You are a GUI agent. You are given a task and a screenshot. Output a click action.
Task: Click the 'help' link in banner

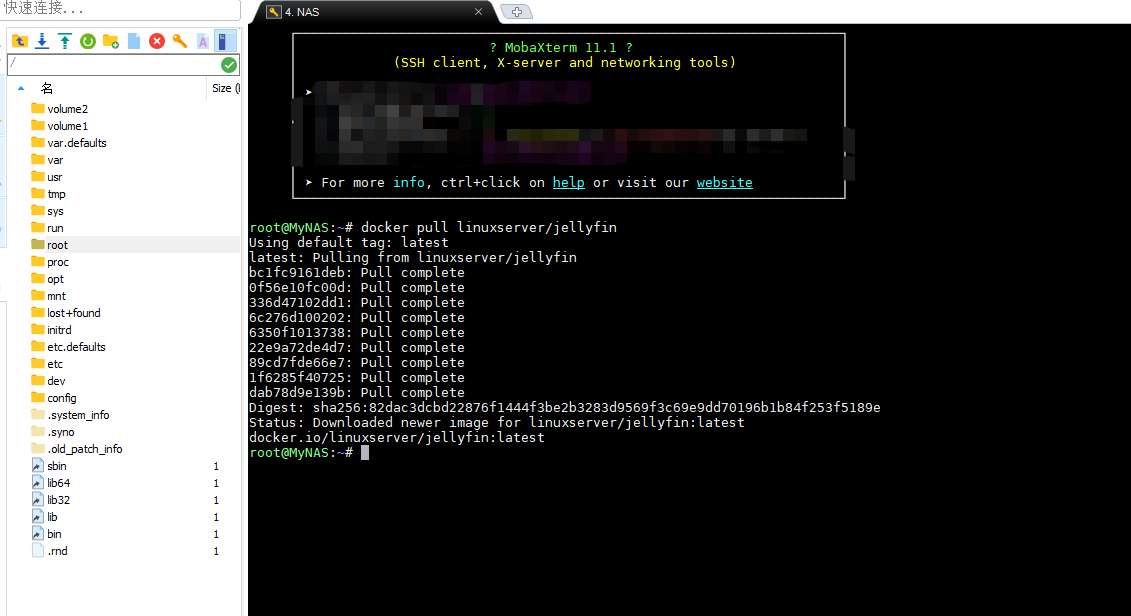(x=568, y=182)
